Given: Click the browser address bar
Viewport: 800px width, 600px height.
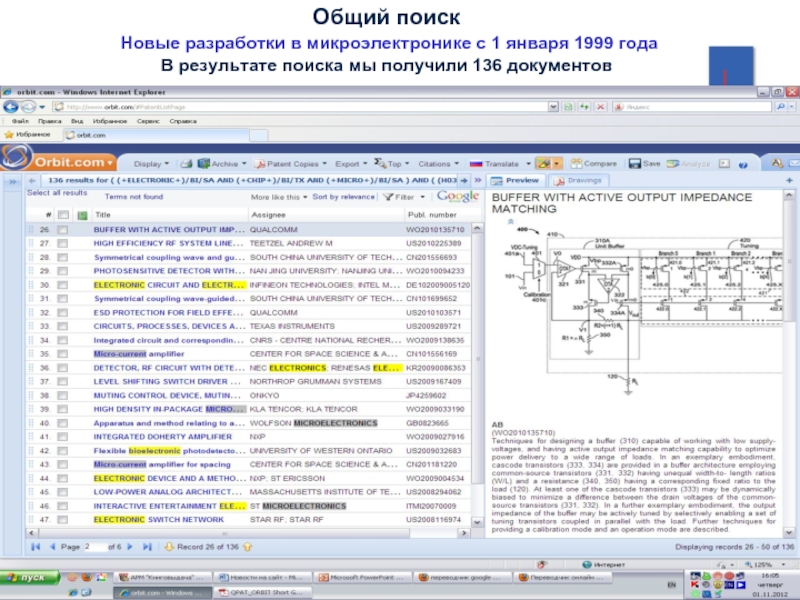Looking at the screenshot, I should tap(301, 107).
